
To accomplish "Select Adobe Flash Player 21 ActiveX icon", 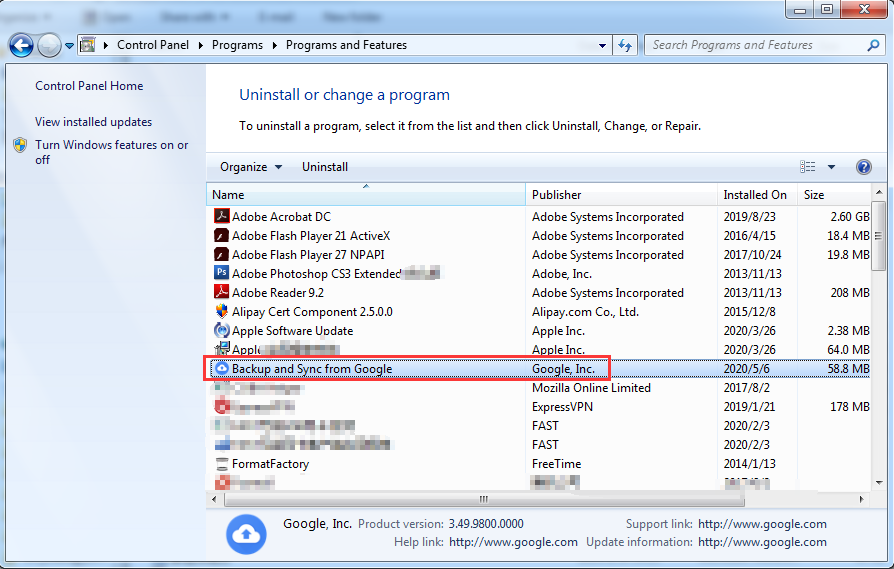I will coord(221,235).
